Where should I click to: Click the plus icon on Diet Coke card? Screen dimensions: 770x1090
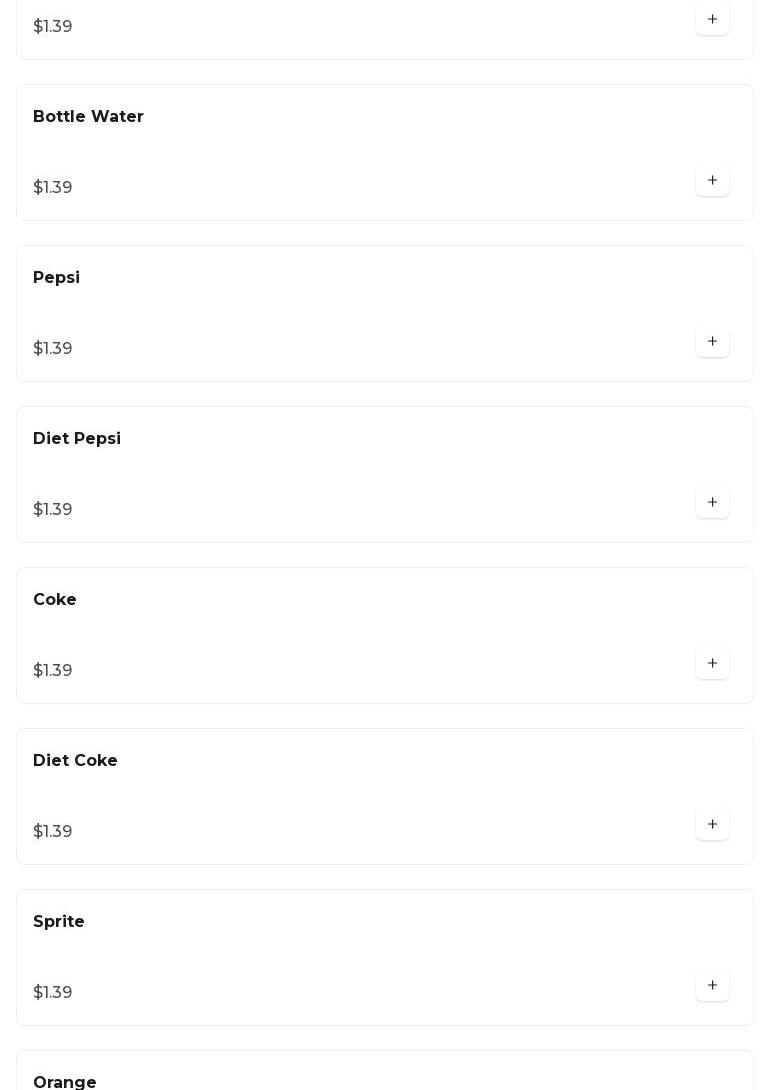point(712,824)
